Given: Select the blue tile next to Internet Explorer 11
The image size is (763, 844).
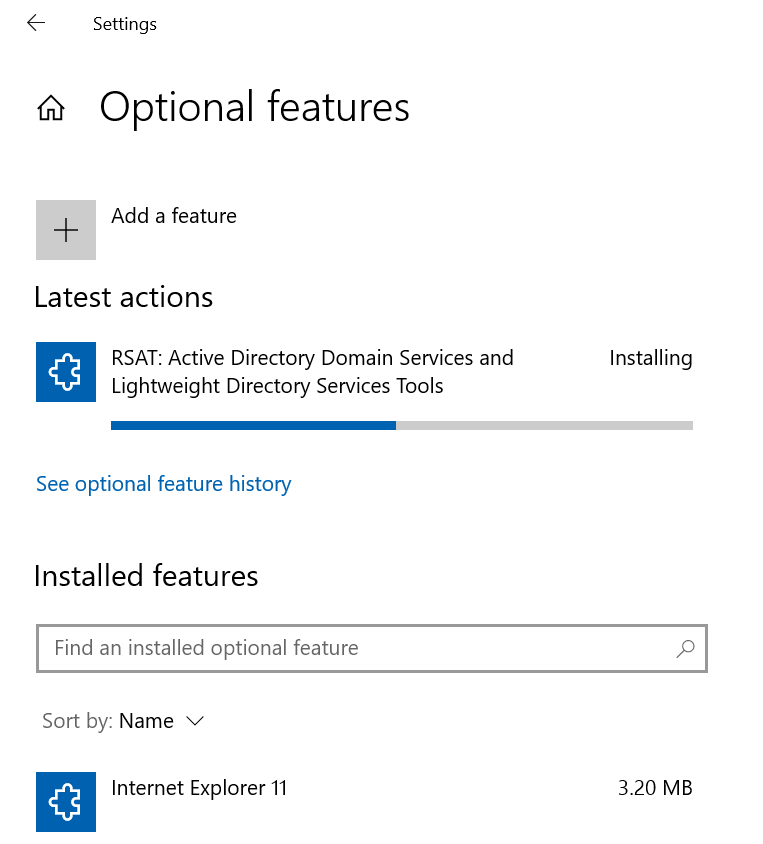Looking at the screenshot, I should coord(65,801).
